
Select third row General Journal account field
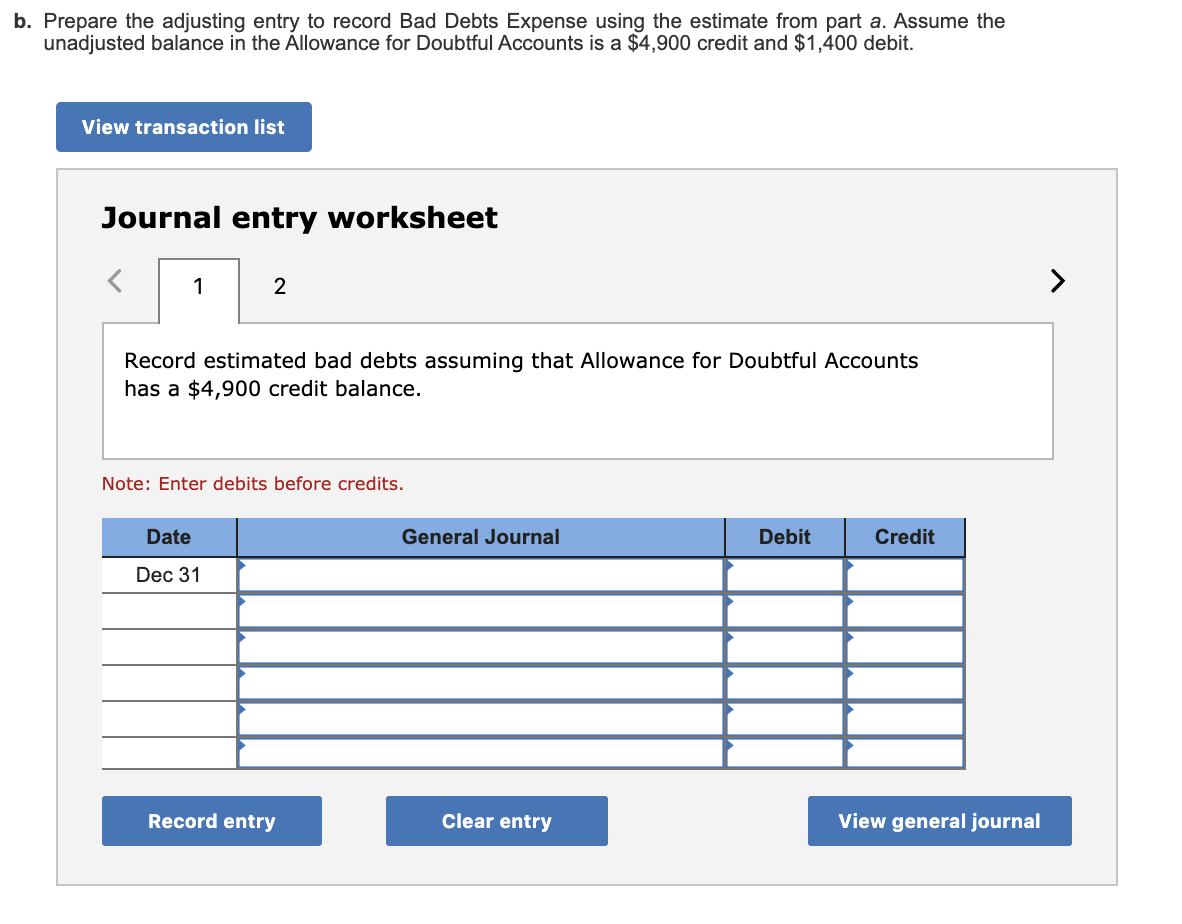click(481, 647)
